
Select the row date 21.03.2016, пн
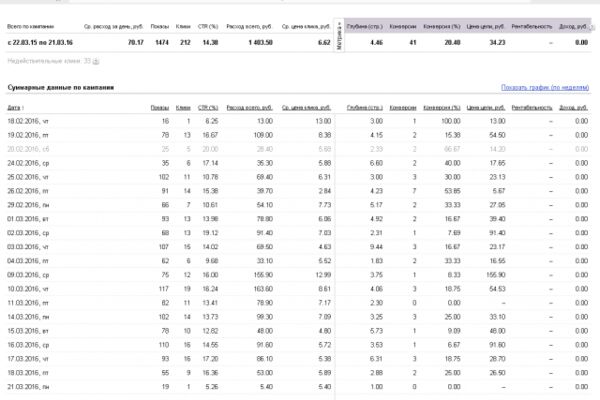pos(28,387)
